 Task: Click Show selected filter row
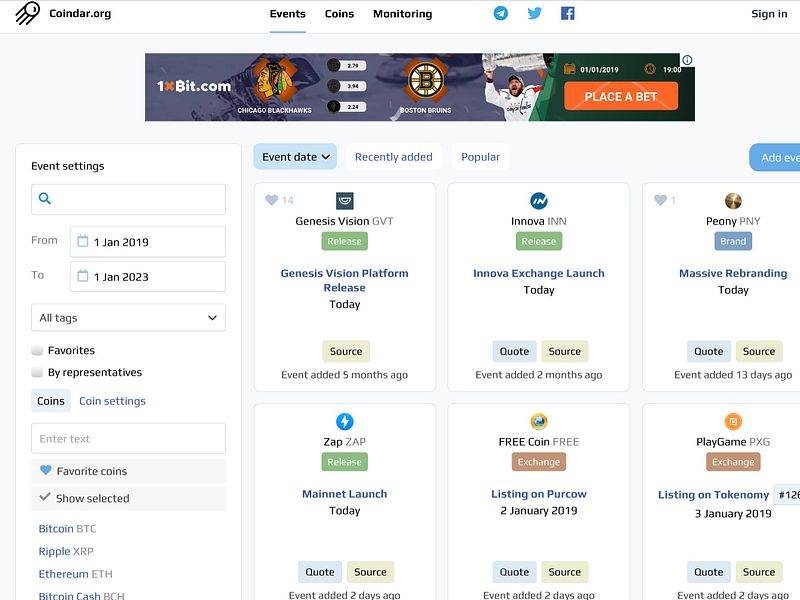(129, 498)
